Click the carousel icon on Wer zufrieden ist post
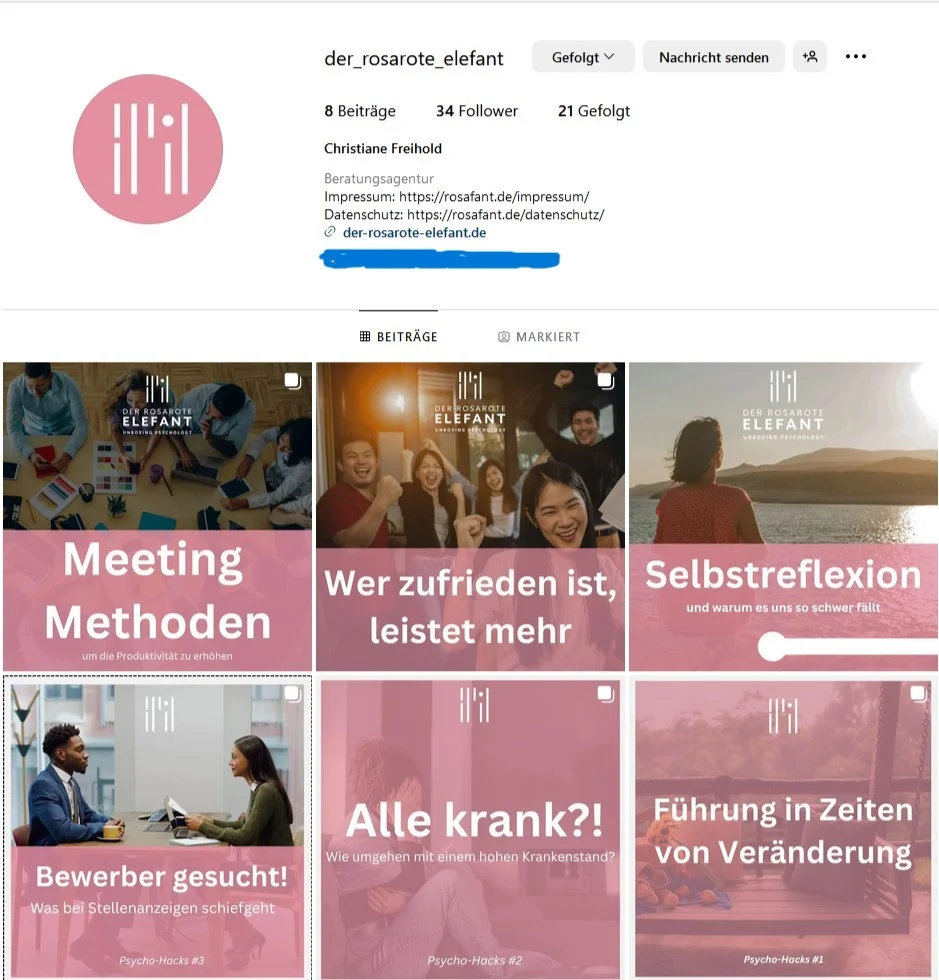The height and width of the screenshot is (980, 939). pos(605,380)
